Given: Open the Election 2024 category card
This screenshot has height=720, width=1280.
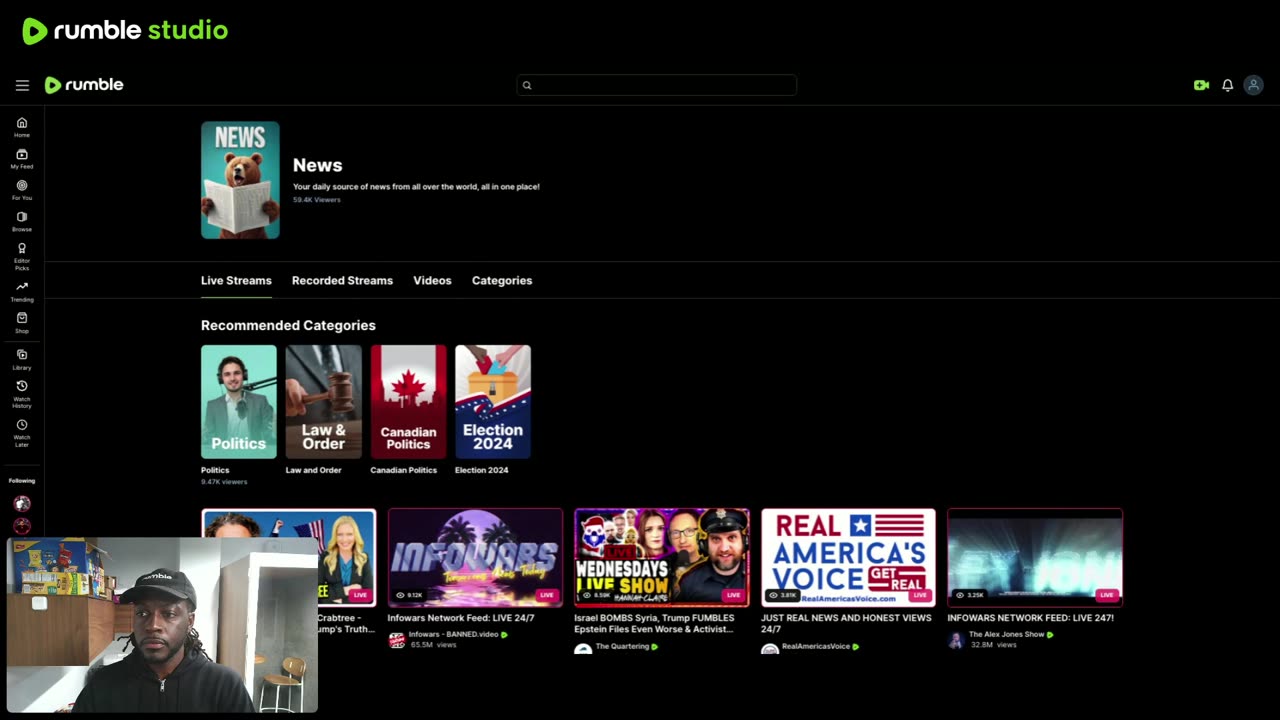Looking at the screenshot, I should click(493, 402).
